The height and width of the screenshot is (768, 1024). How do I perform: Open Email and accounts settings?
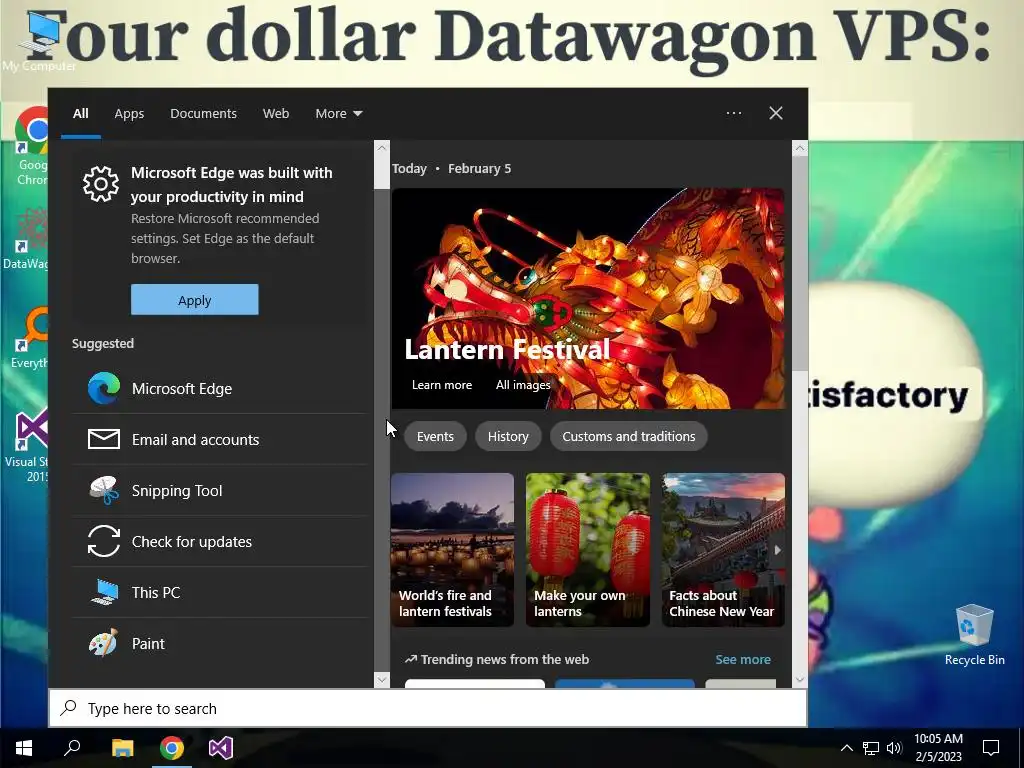pos(219,440)
